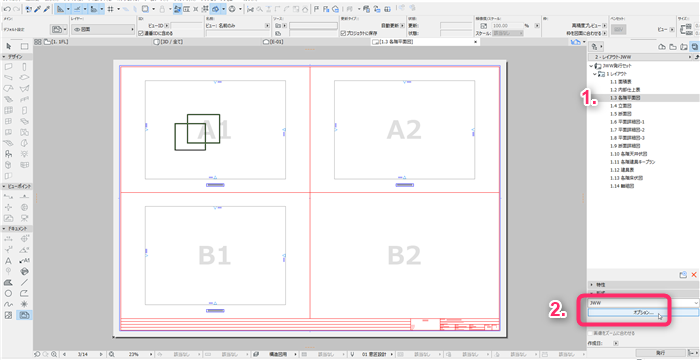Open the layer dropdown in info box
This screenshot has width=700, height=360.
coord(103,29)
